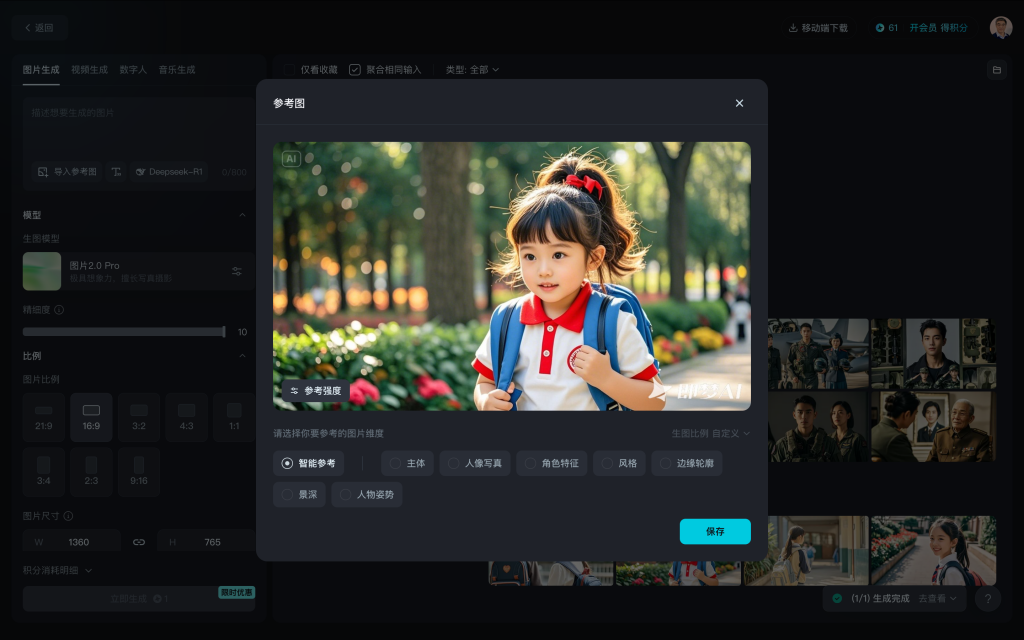Open the folder icon at top right
Screen dimensions: 1024x640
pos(997,70)
